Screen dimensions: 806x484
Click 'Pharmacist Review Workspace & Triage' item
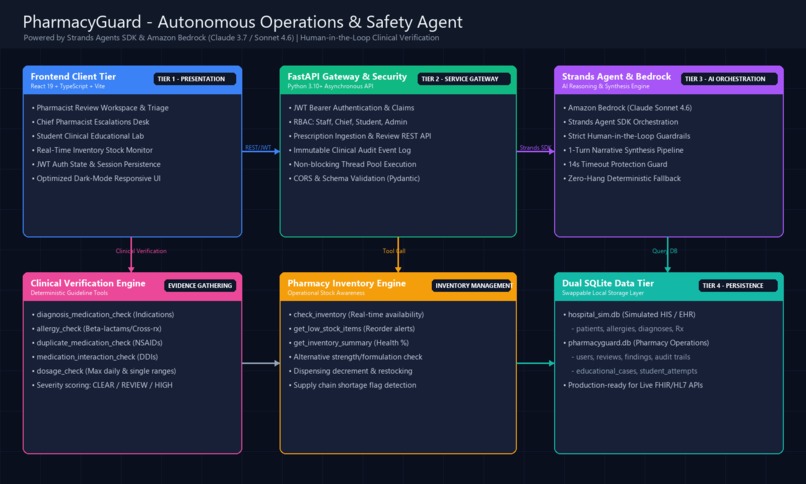coord(100,108)
